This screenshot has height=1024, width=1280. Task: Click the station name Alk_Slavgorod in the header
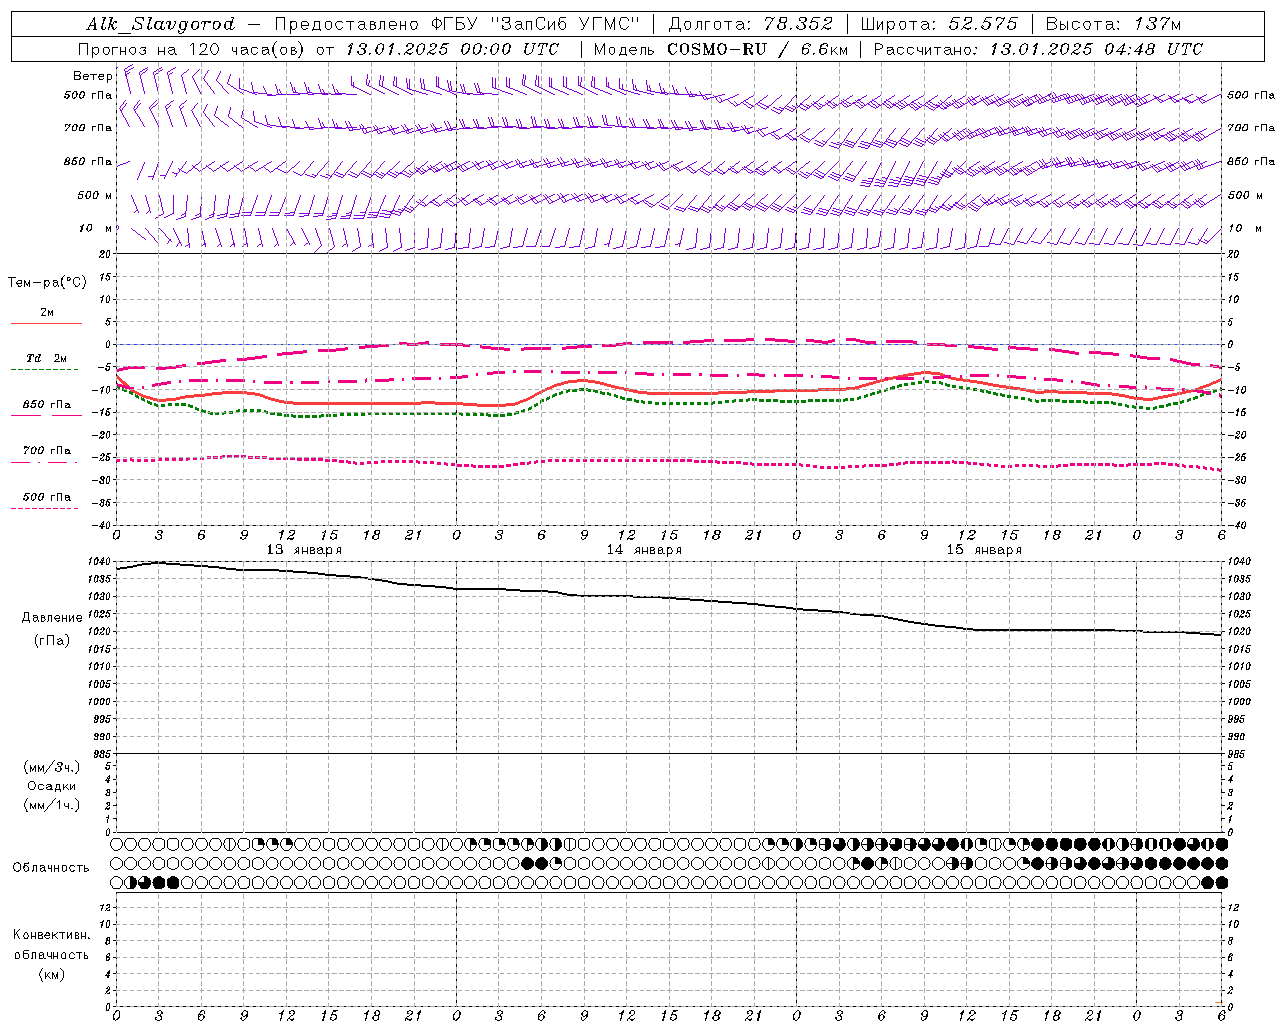coord(161,24)
